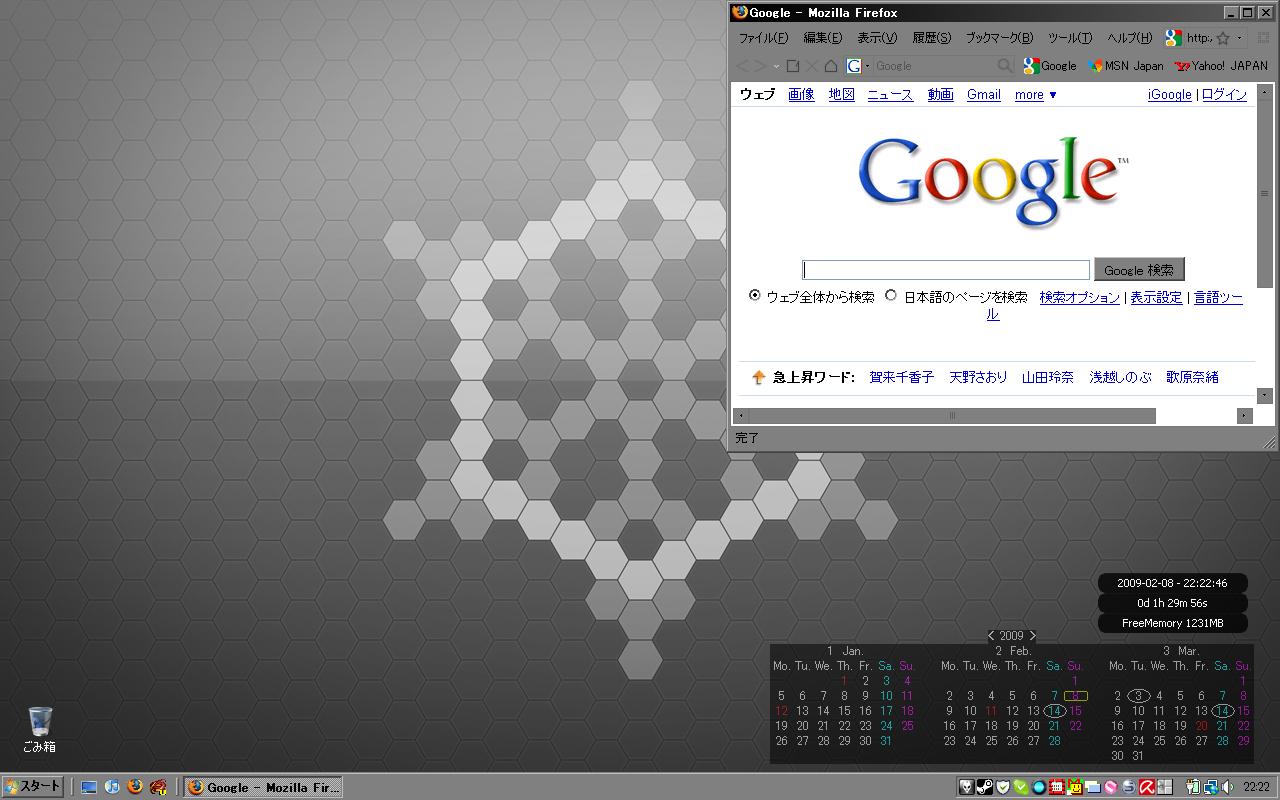This screenshot has width=1280, height=800.
Task: Go to previous year in calendar
Action: (x=991, y=635)
